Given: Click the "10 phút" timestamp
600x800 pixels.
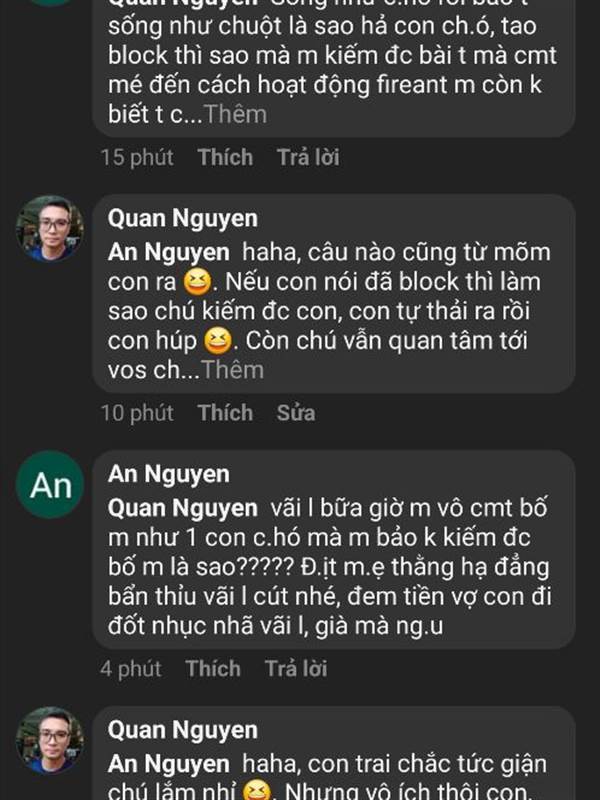Looking at the screenshot, I should coord(137,413).
